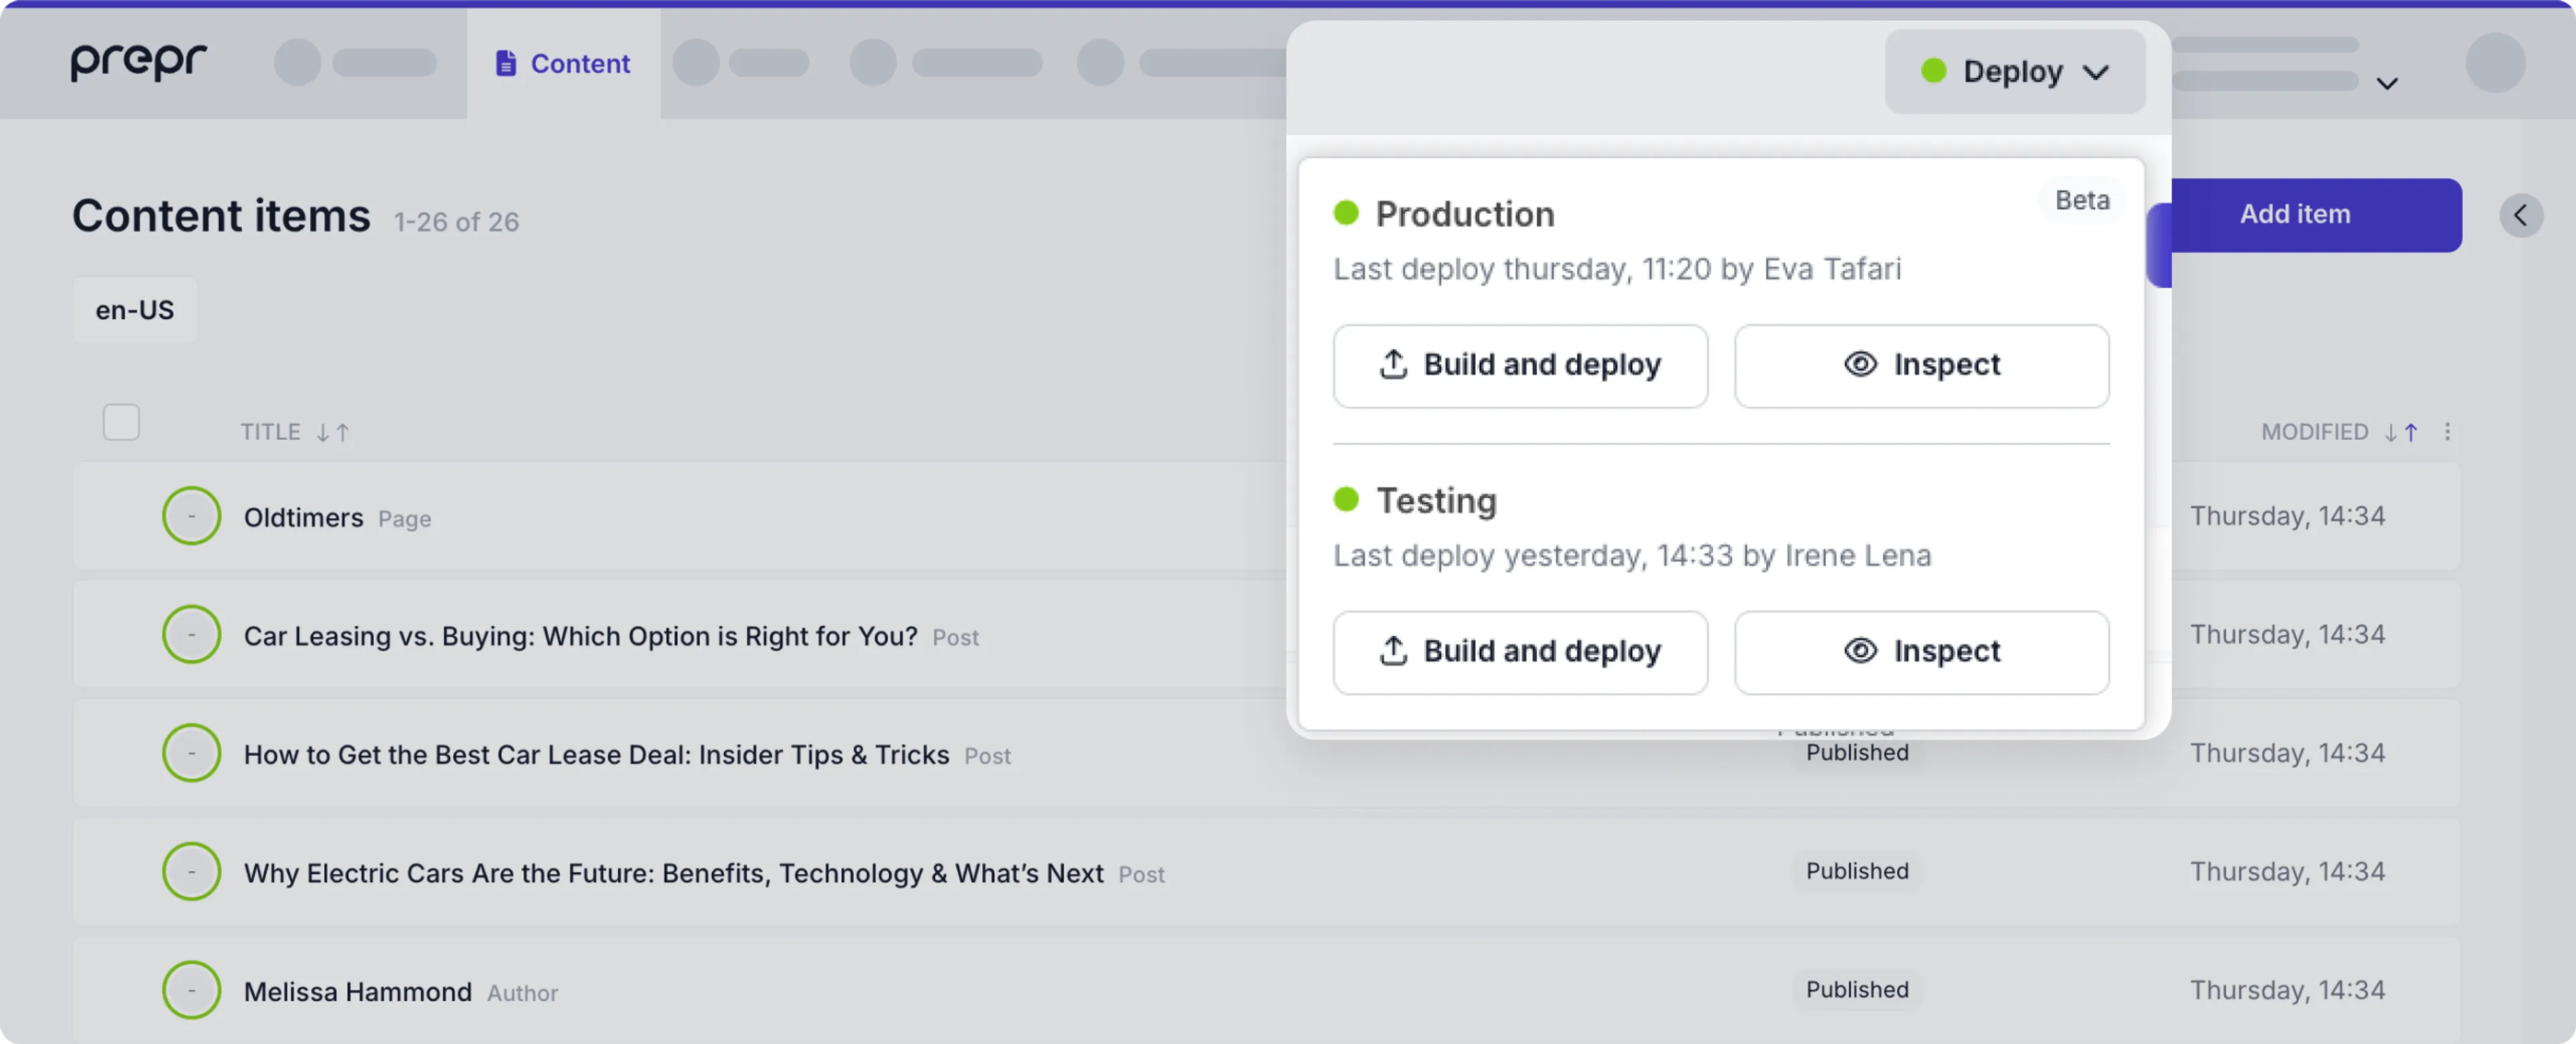
Task: Click the Car Leasing vs. Buying post item
Action: point(583,634)
